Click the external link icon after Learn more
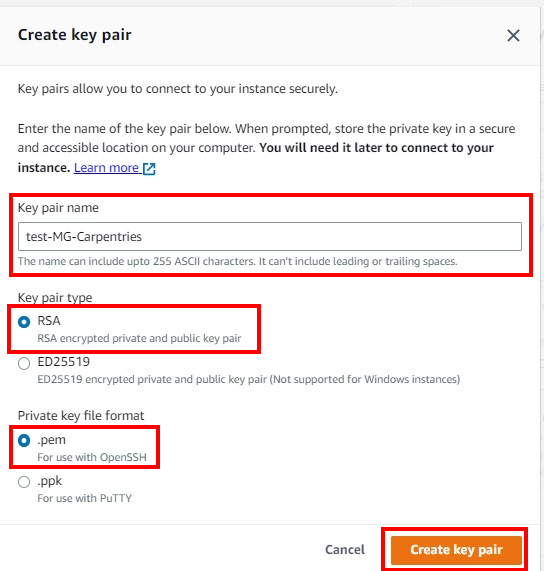Screen dimensions: 544x571 point(149,169)
